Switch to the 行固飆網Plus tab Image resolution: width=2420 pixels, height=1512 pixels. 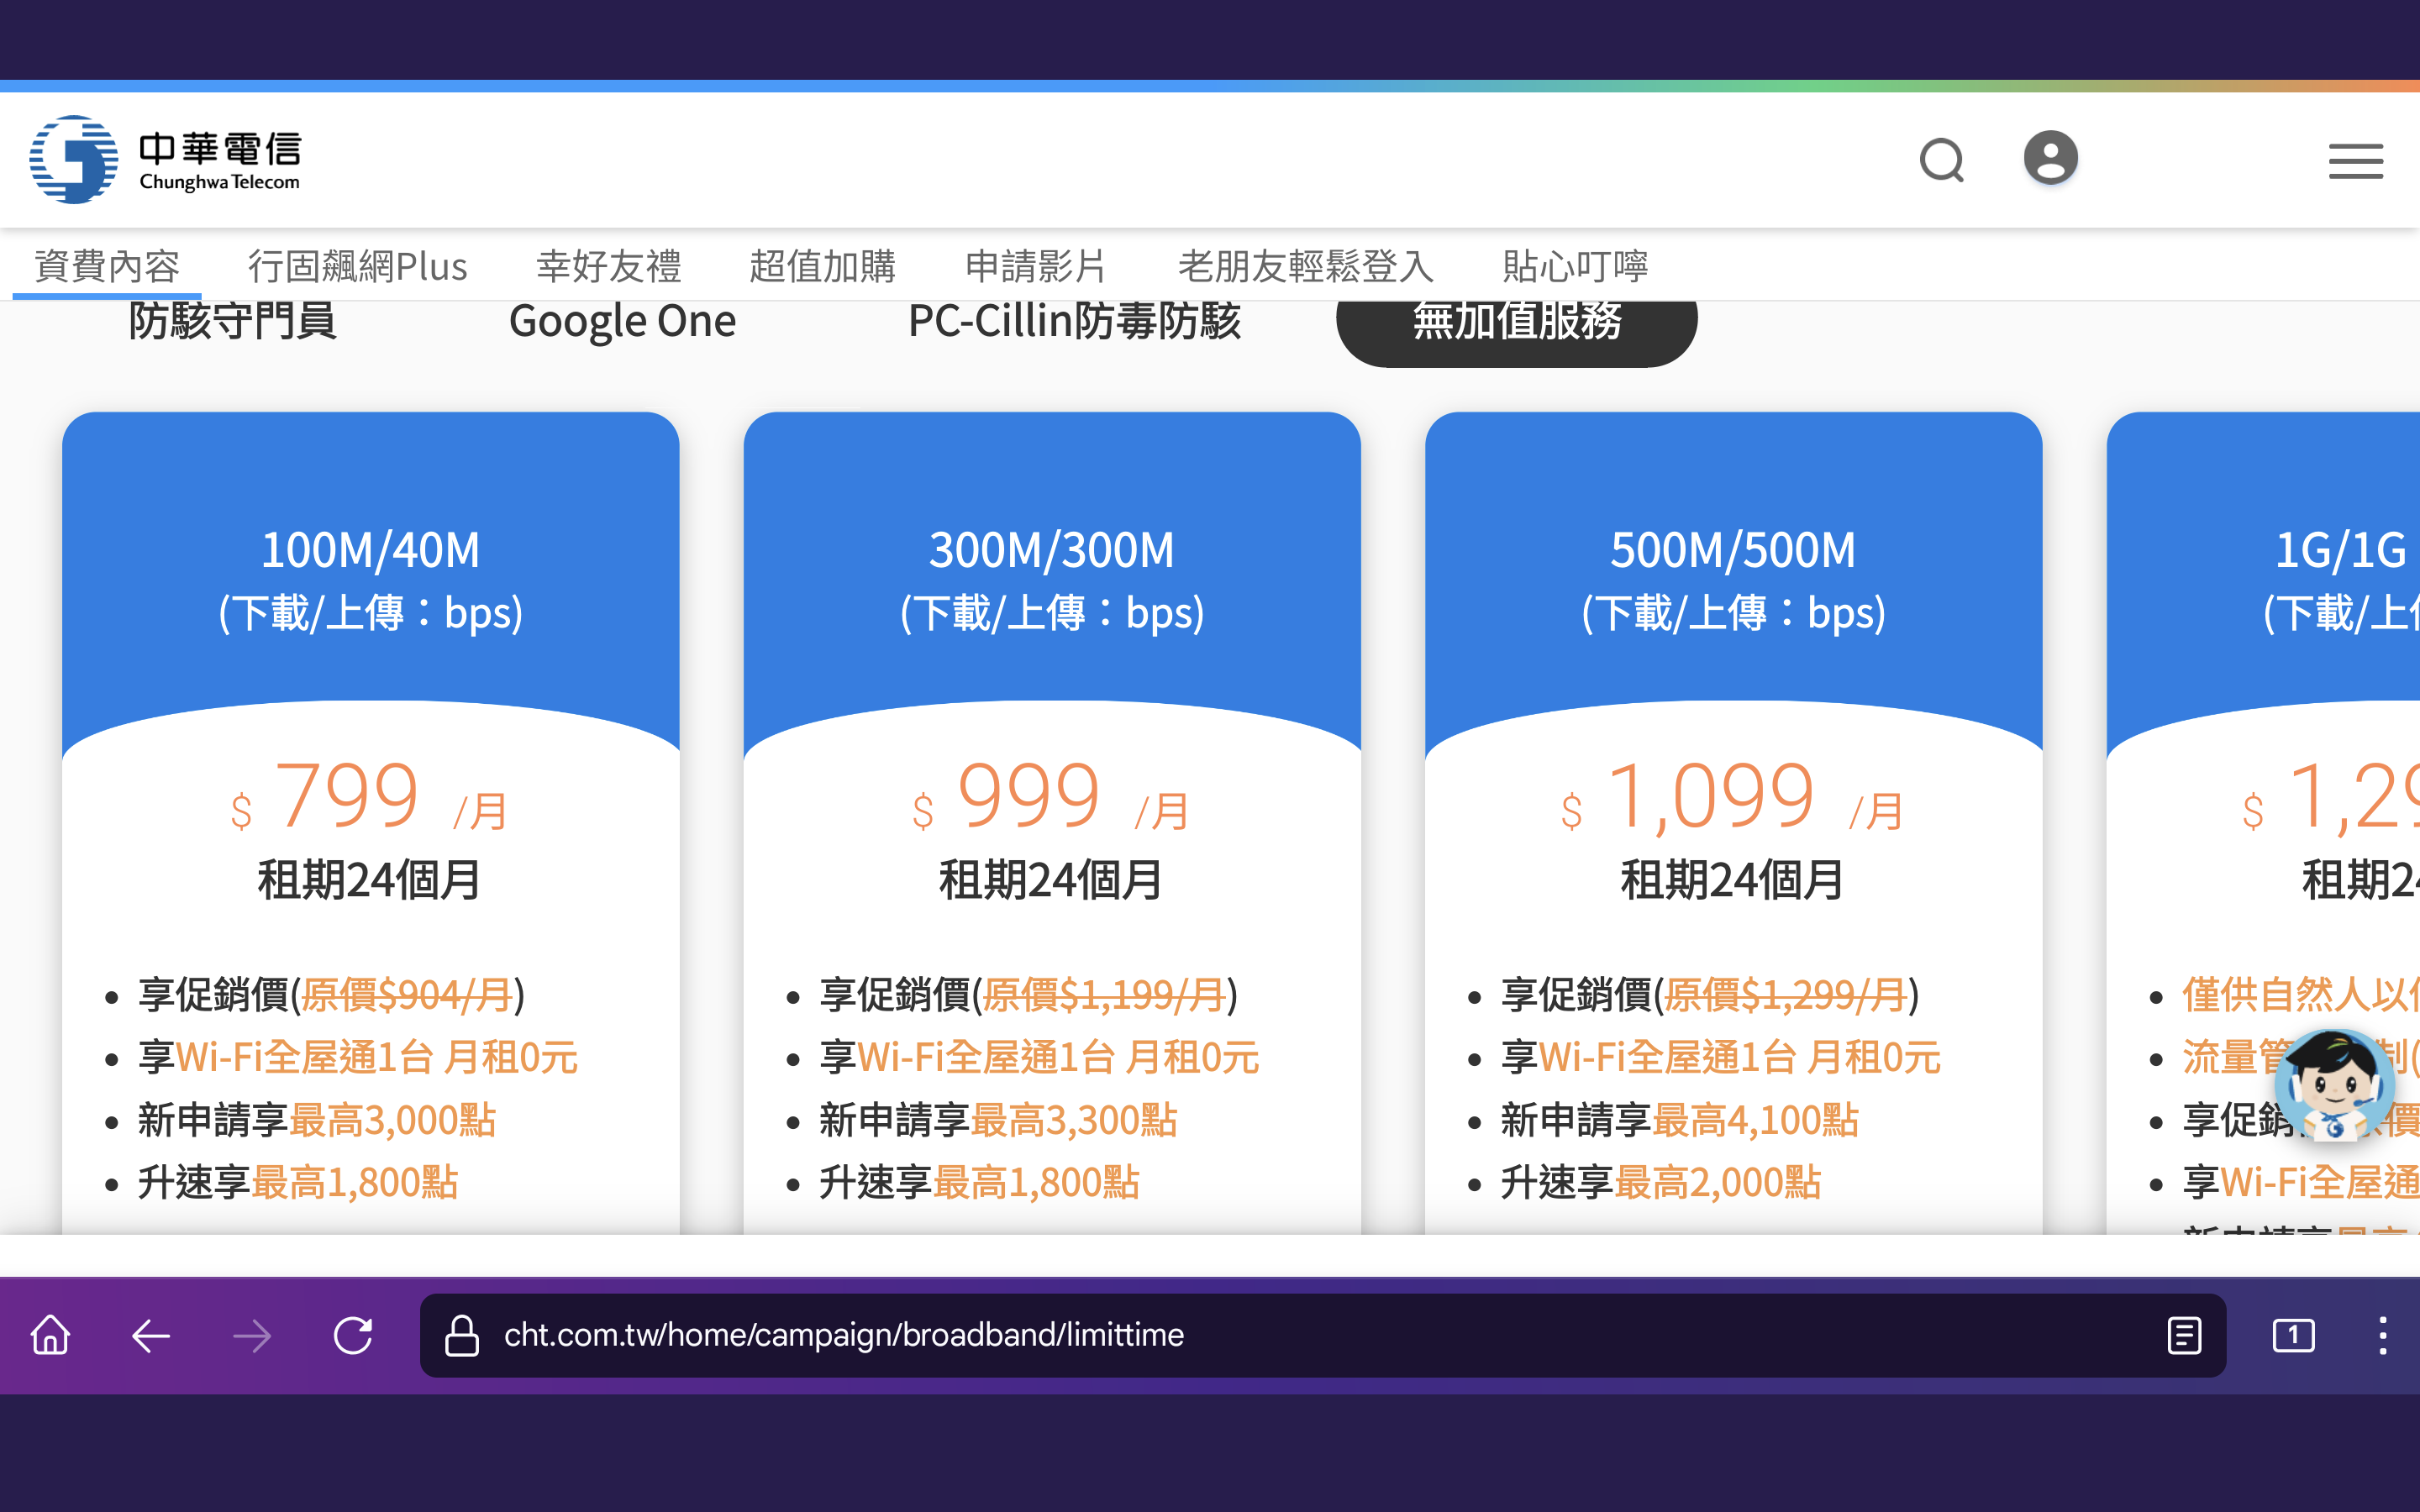(x=357, y=266)
